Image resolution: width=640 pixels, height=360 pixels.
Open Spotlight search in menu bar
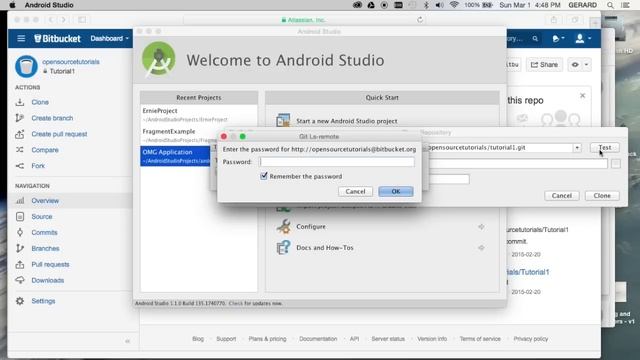610,5
